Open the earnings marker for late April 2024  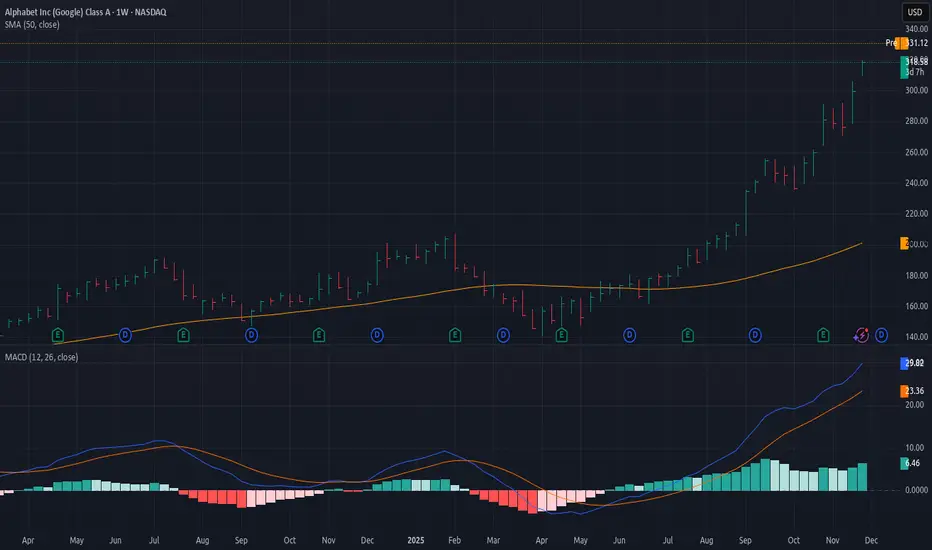58,335
